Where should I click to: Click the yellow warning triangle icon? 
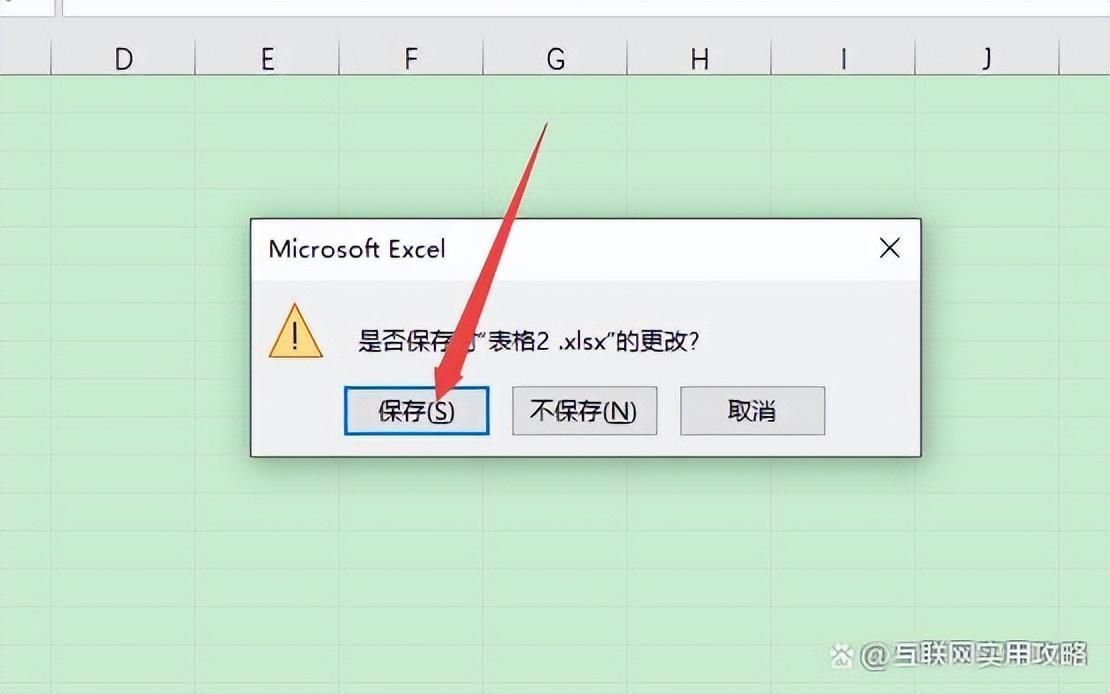(296, 331)
